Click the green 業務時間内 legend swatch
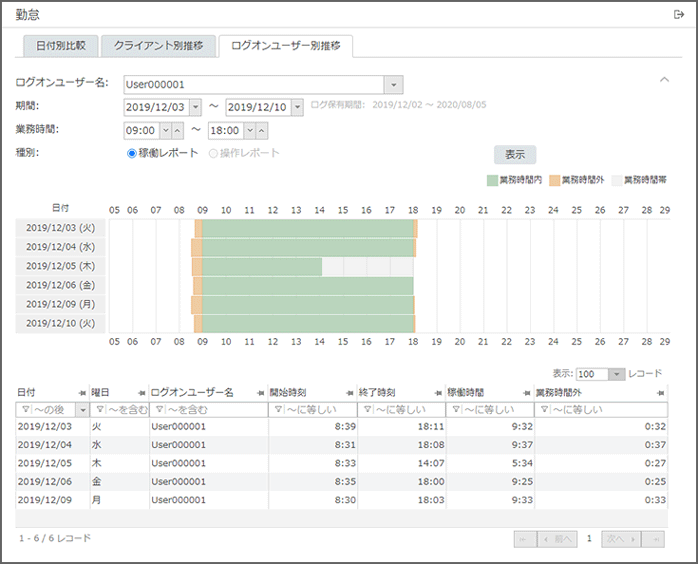 coord(492,181)
